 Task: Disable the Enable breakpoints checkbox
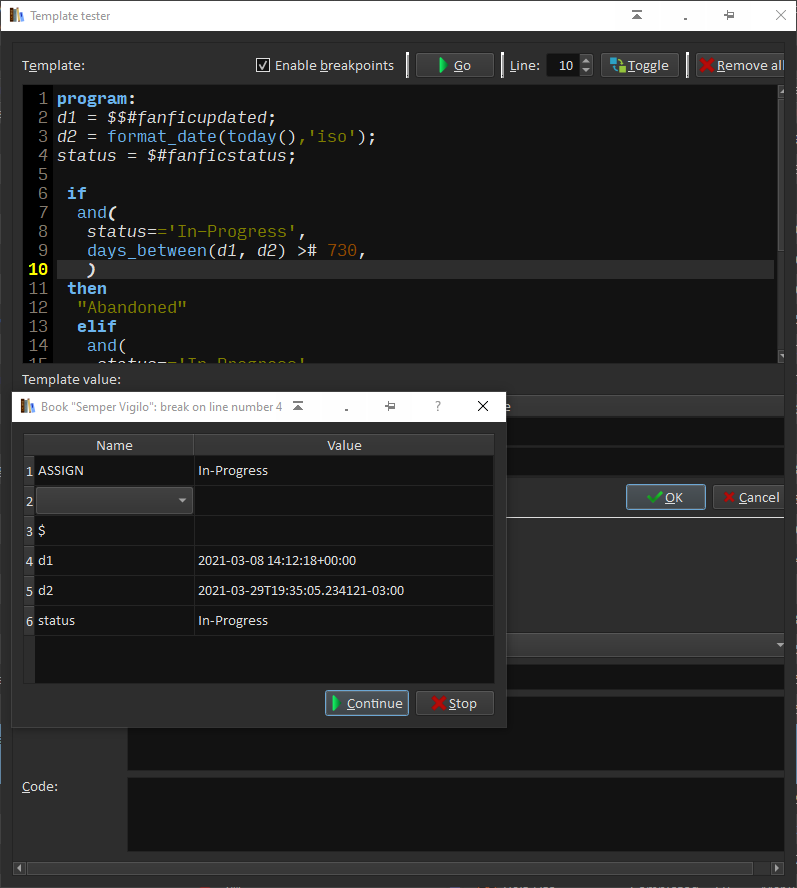point(263,65)
